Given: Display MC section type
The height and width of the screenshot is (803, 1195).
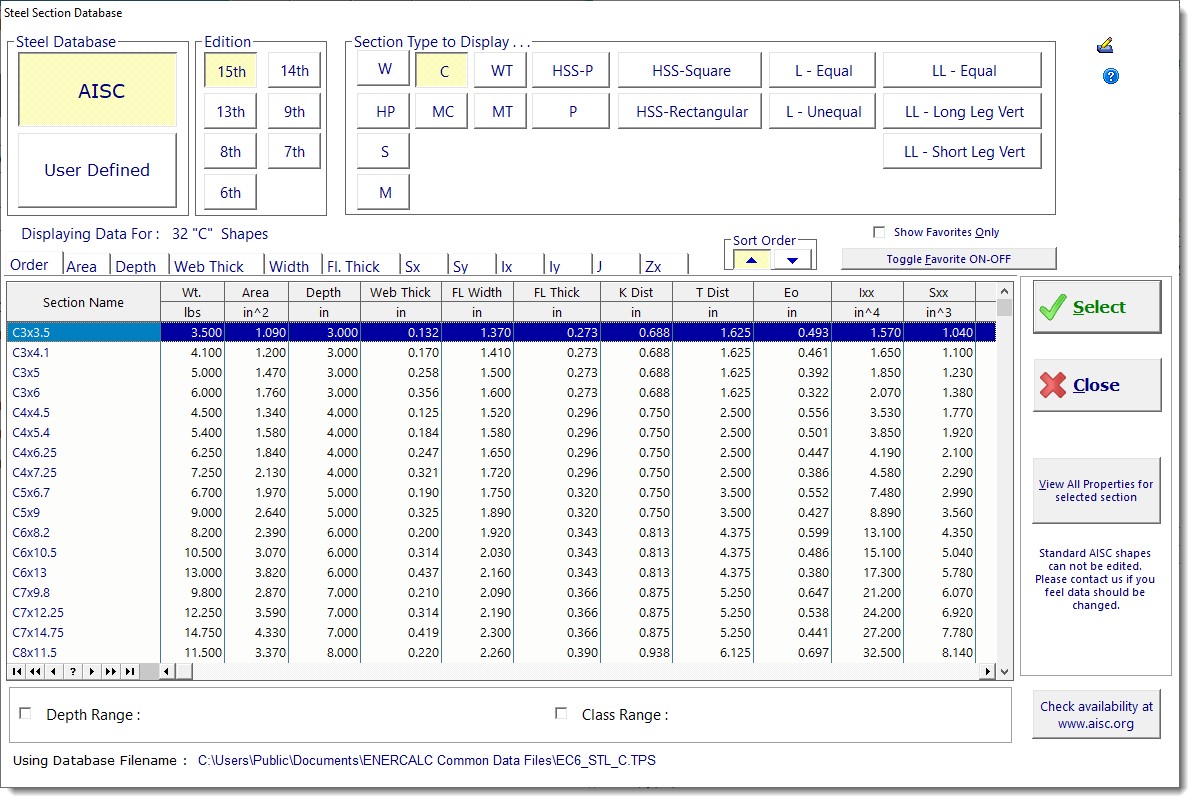Looking at the screenshot, I should tap(444, 111).
